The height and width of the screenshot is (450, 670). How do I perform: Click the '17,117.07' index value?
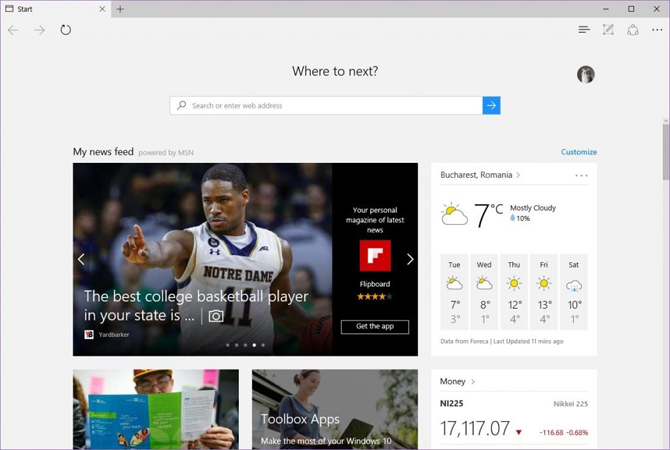pyautogui.click(x=475, y=428)
